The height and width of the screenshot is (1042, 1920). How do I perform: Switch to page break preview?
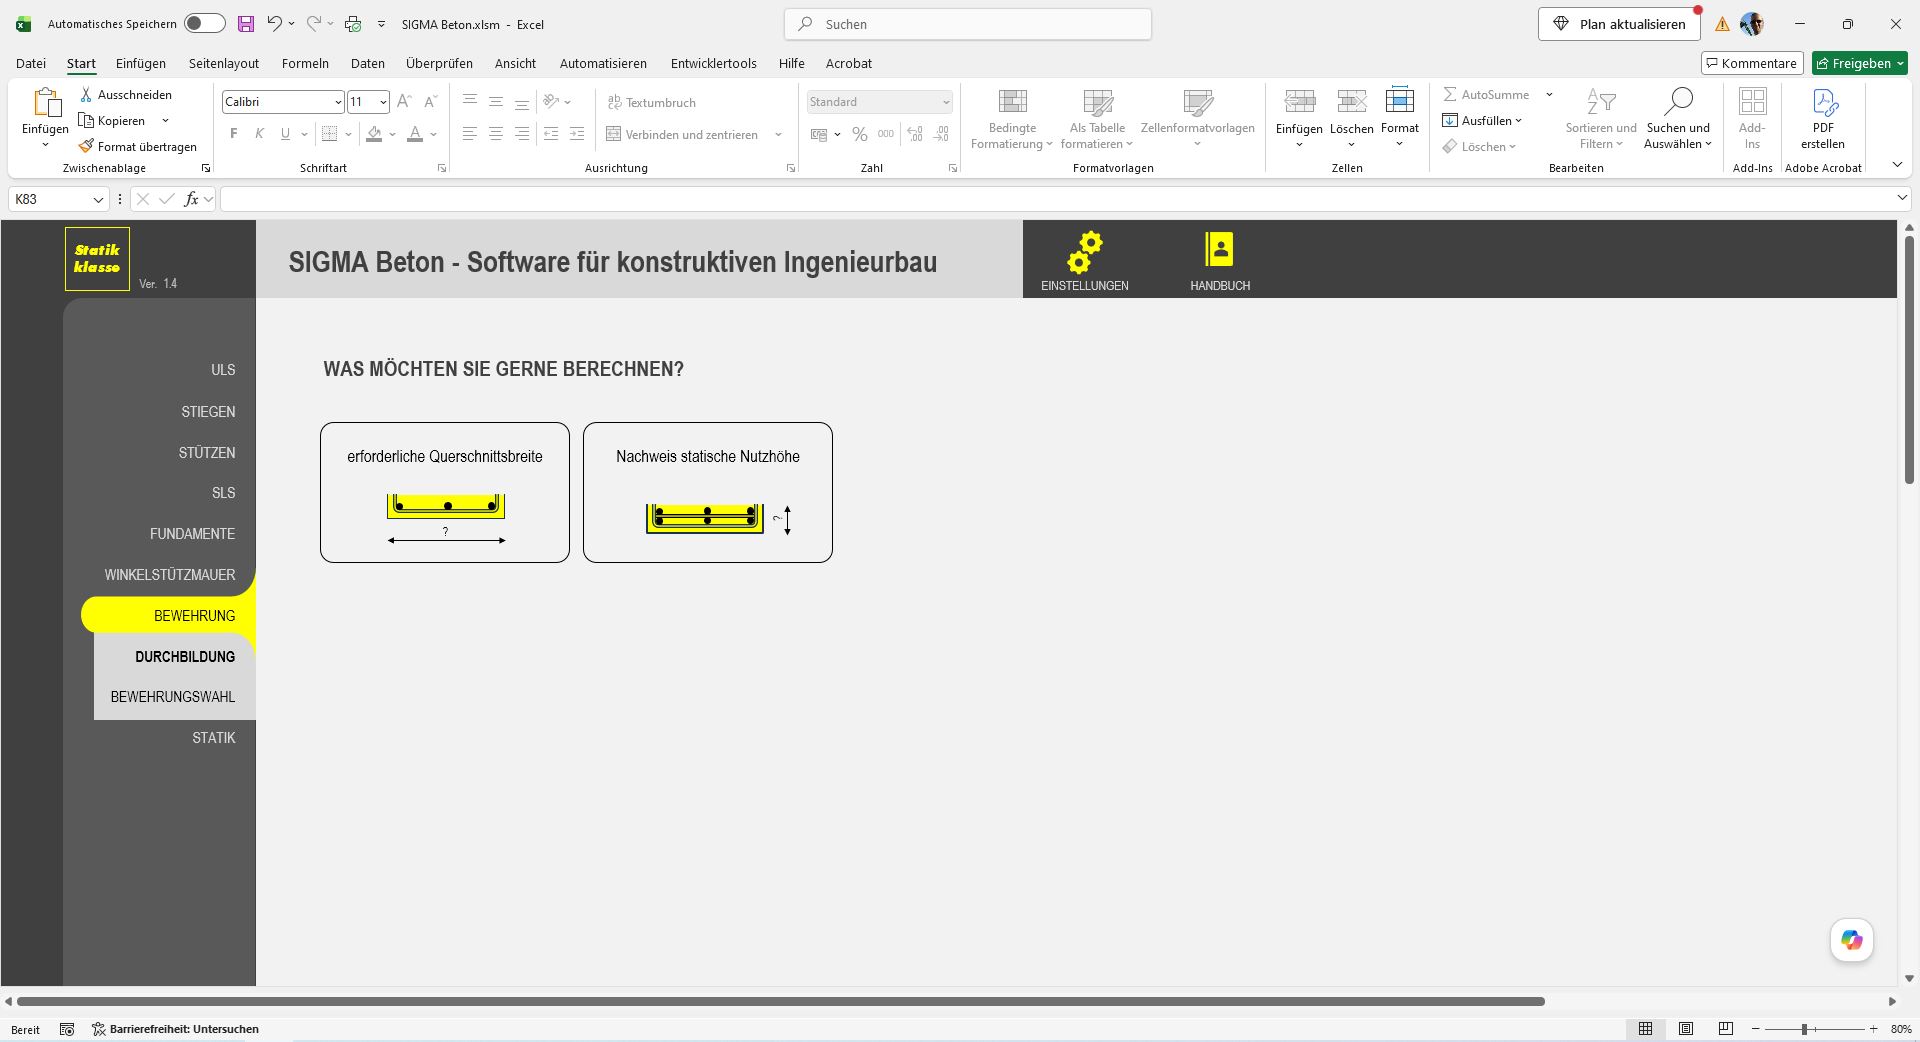tap(1726, 1029)
